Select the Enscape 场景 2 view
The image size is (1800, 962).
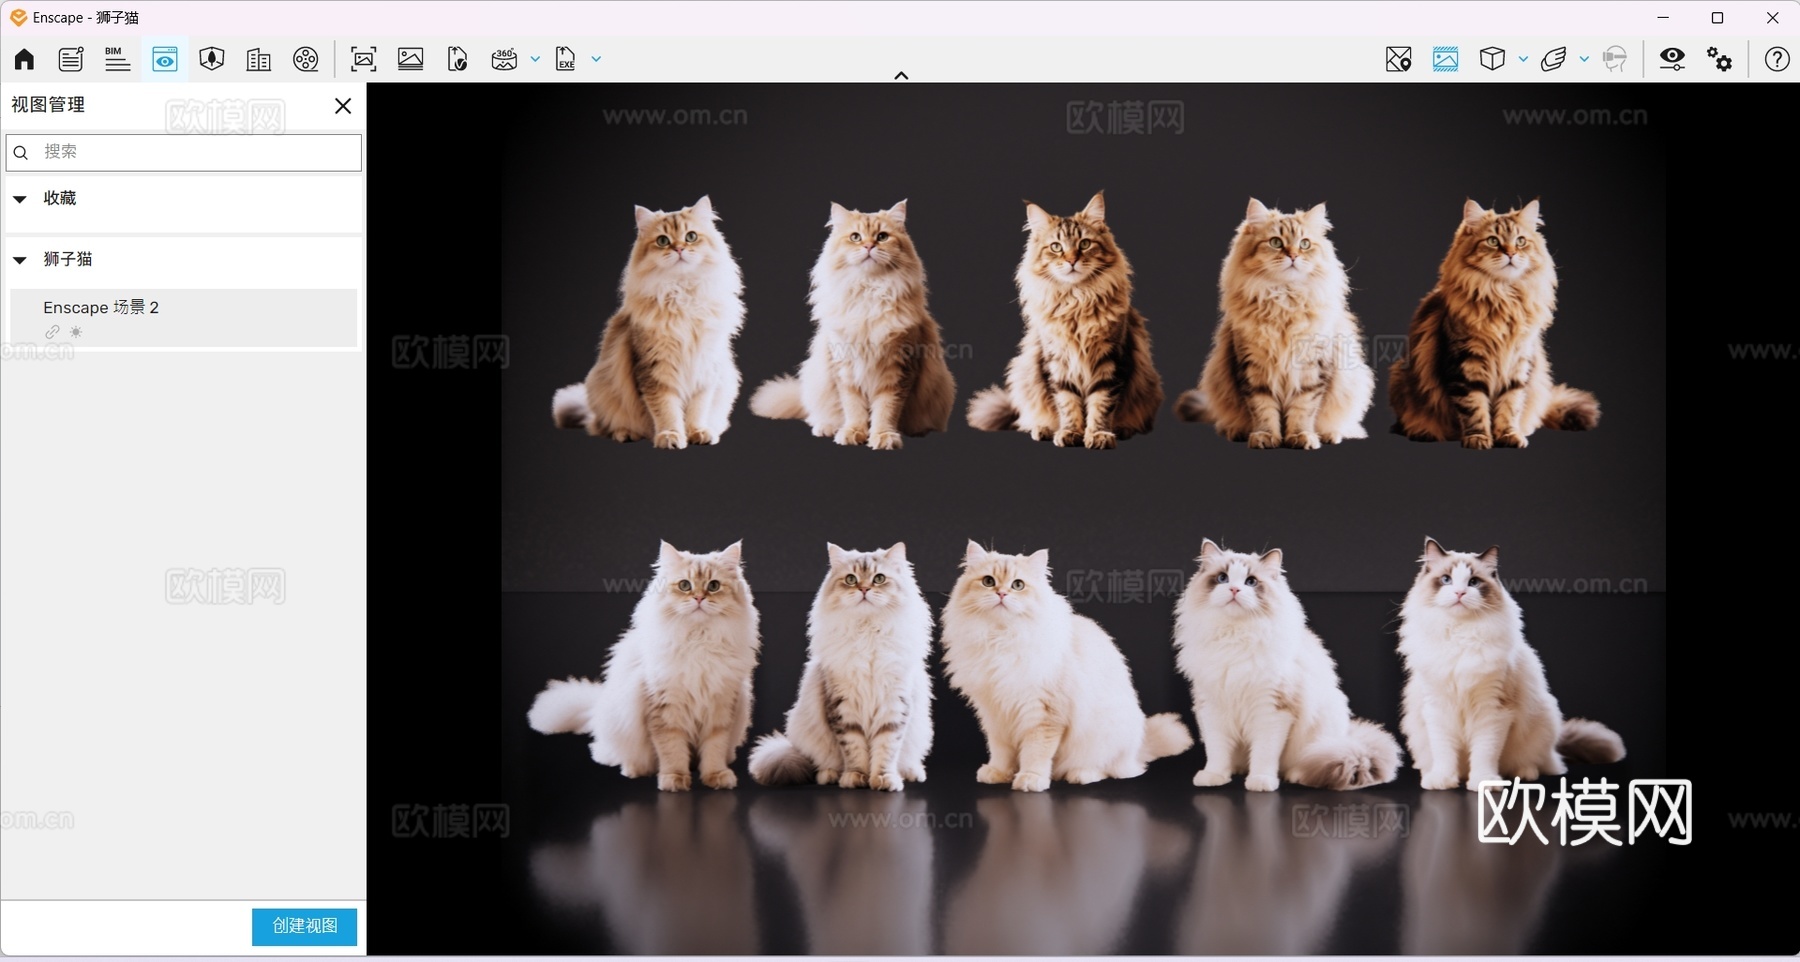coord(183,318)
